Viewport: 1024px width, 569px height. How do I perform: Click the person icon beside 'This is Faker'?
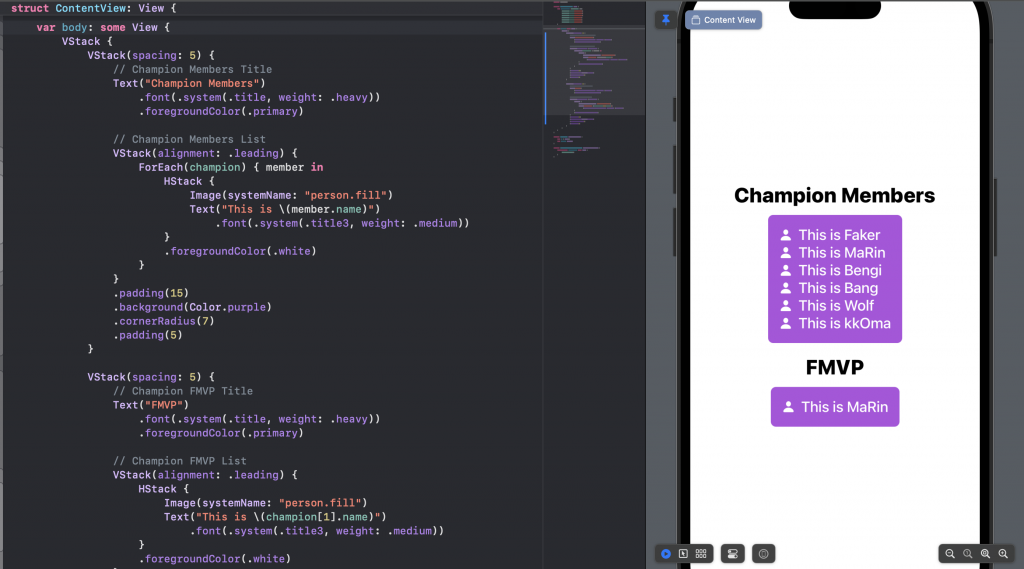coord(786,235)
